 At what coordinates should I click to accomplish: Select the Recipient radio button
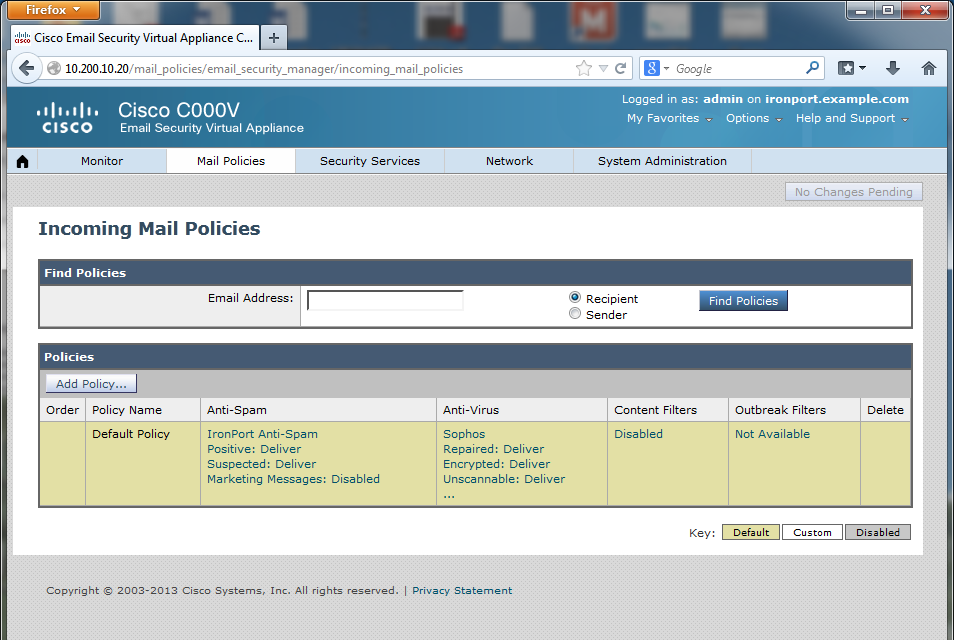pos(575,297)
